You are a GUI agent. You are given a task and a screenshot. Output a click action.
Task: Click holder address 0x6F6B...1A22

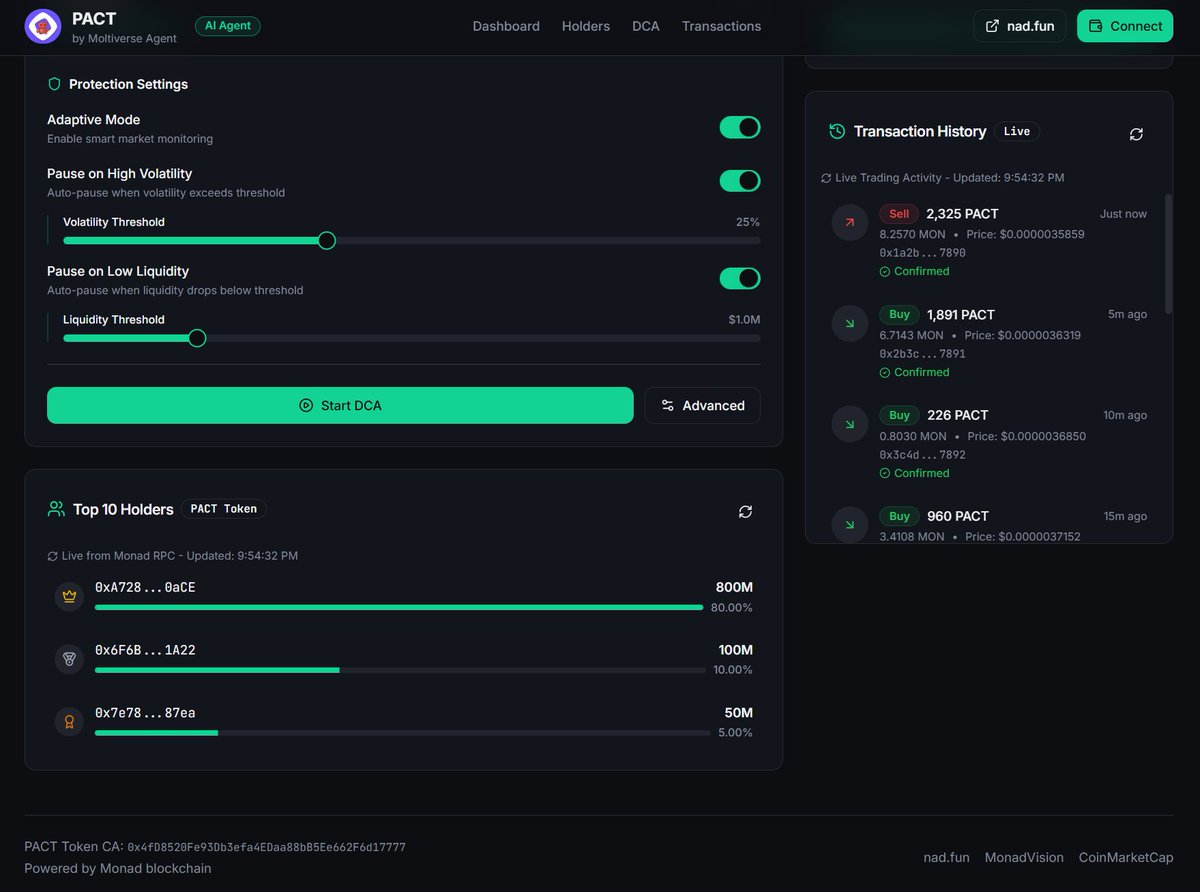(x=145, y=650)
